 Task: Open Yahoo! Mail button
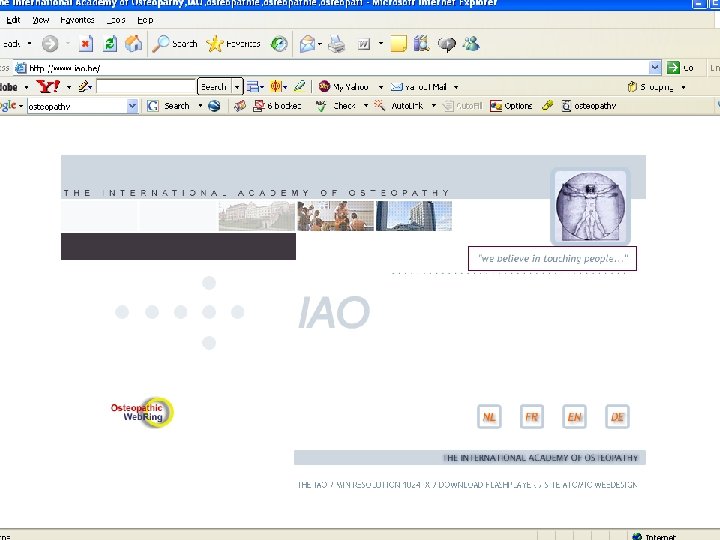(x=419, y=87)
